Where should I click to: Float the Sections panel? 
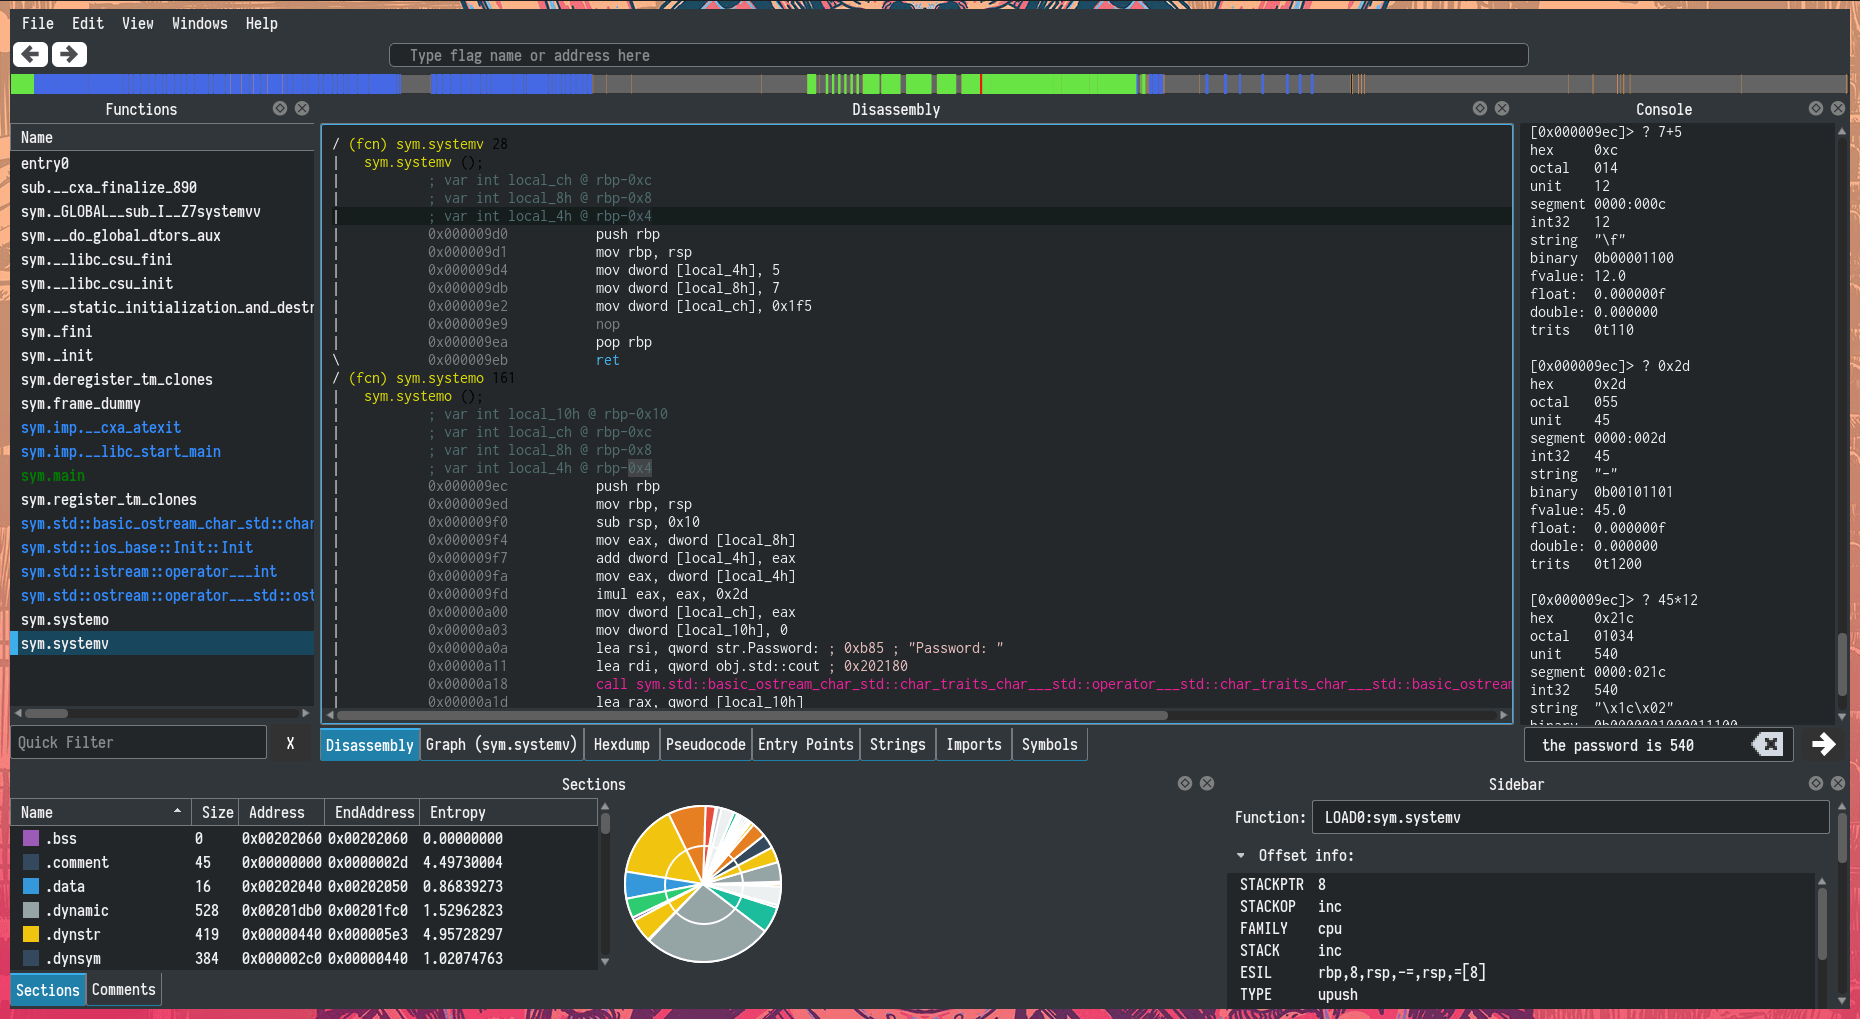tap(1185, 783)
